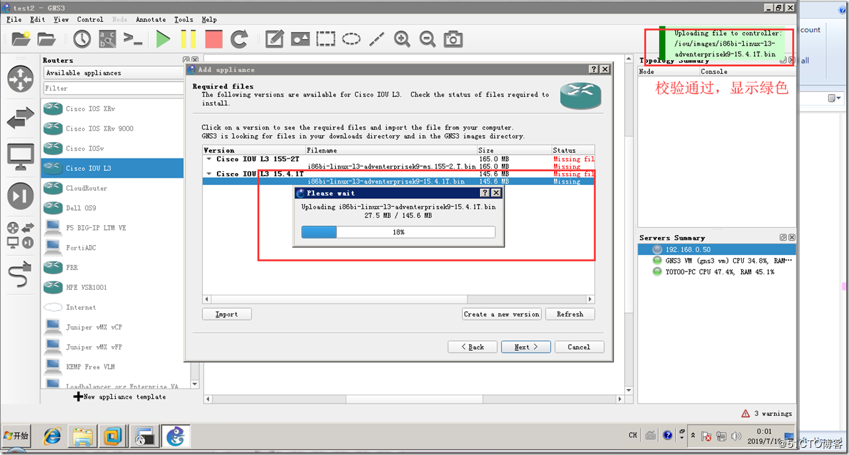Click Create a new version button

point(502,314)
